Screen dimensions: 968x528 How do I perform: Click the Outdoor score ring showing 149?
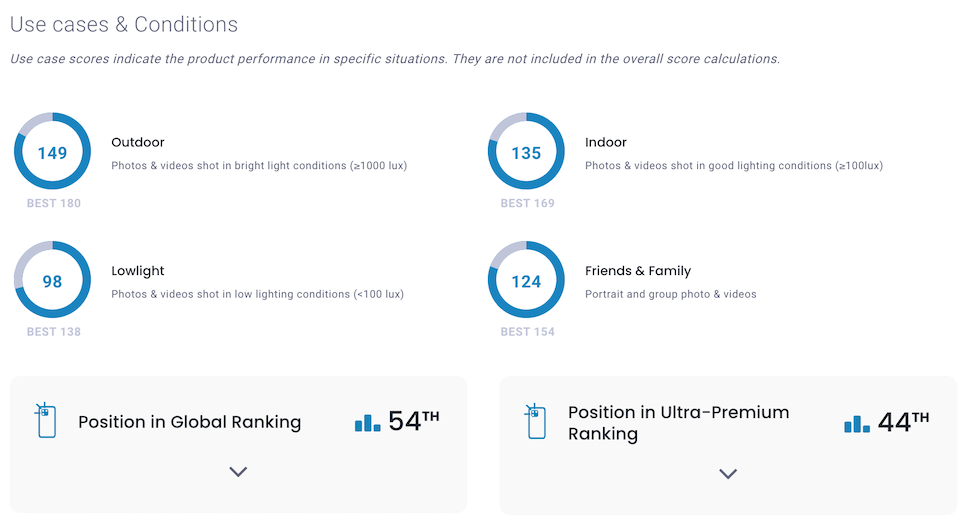[x=52, y=153]
